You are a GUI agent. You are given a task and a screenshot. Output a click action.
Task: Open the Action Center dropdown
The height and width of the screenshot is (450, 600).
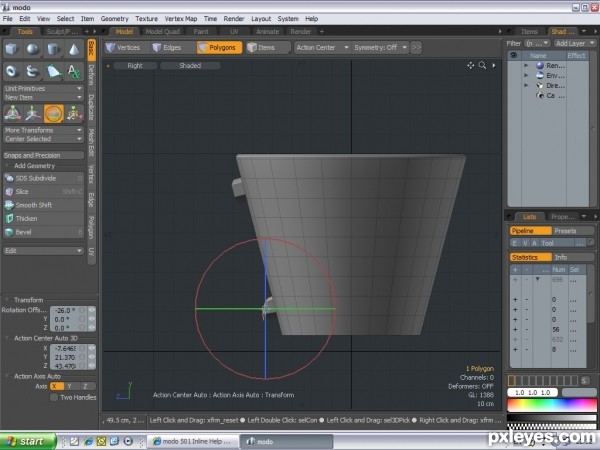tap(322, 47)
